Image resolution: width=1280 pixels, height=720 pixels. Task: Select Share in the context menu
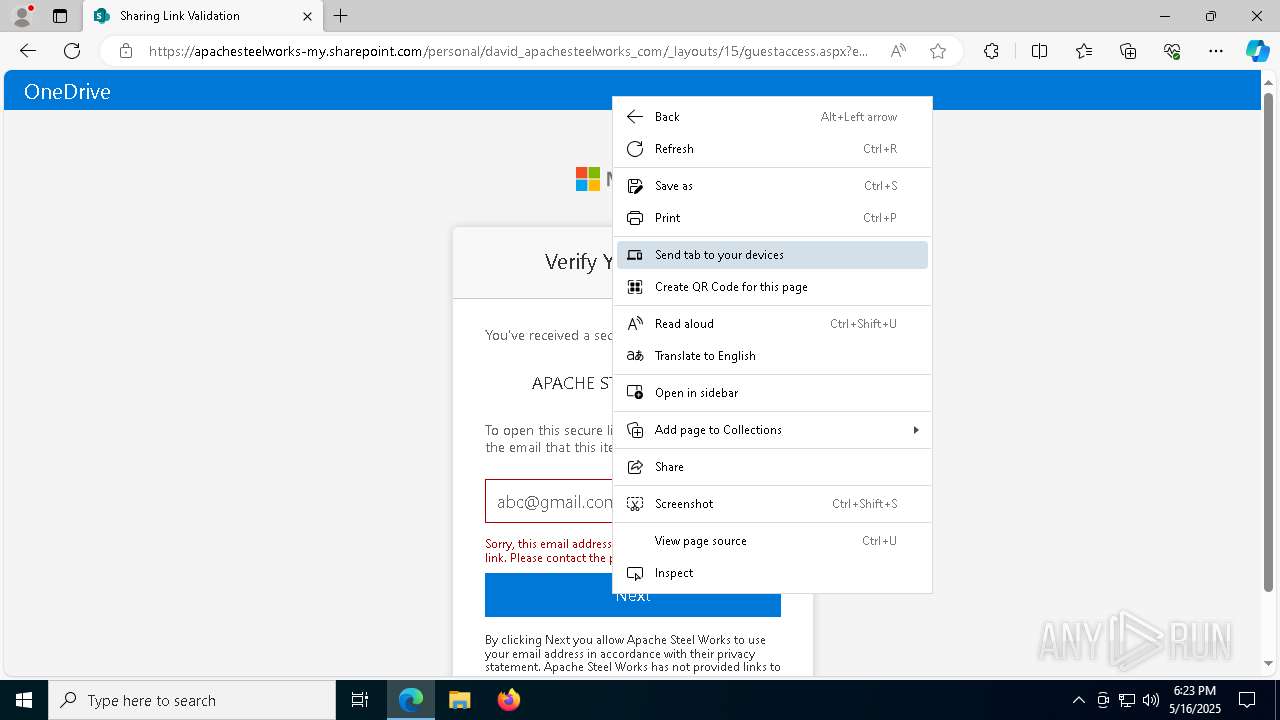point(772,467)
